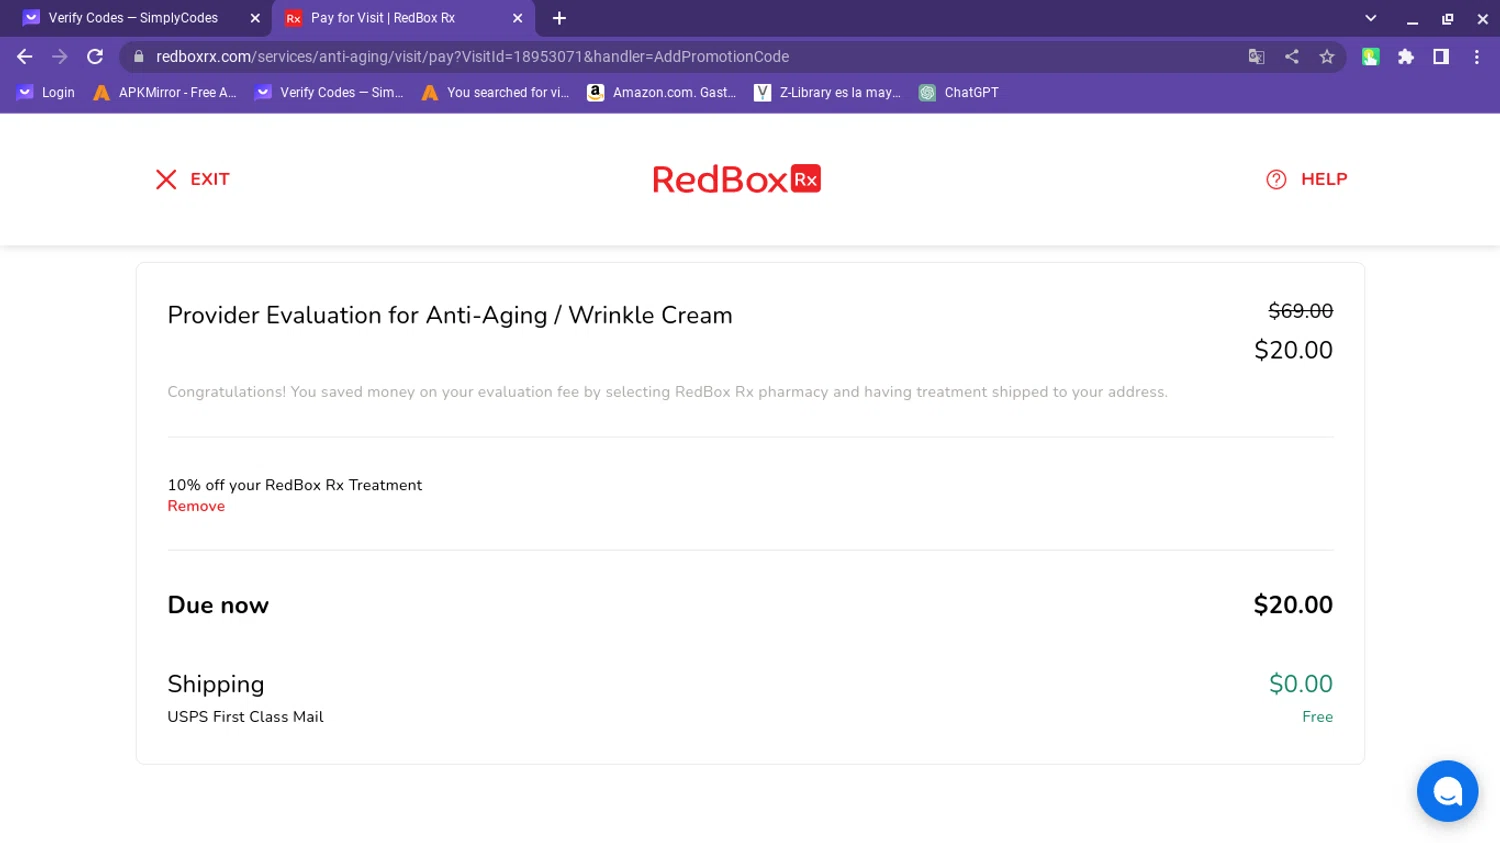Click the green Free shipping label
1500x843 pixels.
[1317, 717]
